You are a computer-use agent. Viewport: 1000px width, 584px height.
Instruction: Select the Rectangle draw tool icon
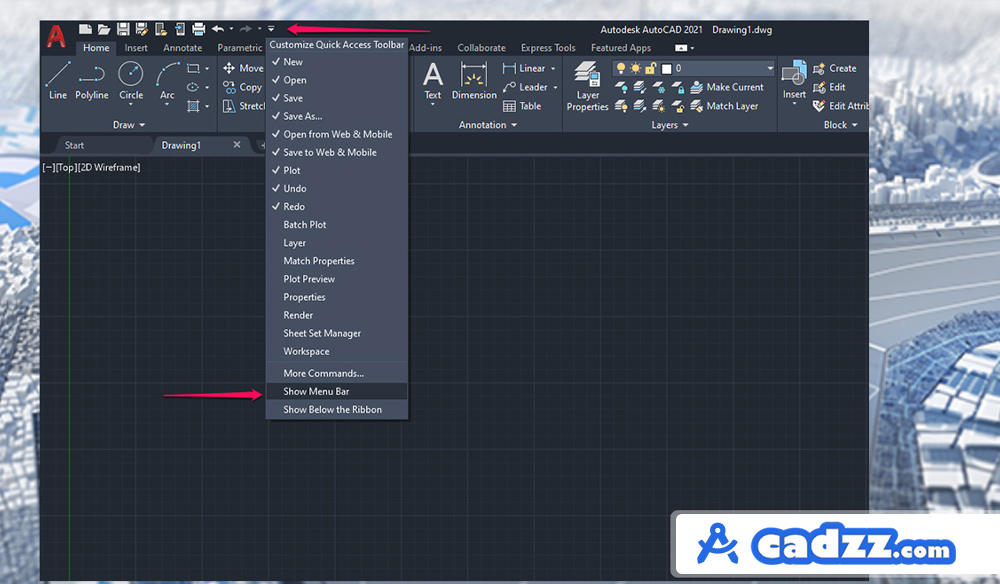(x=193, y=68)
